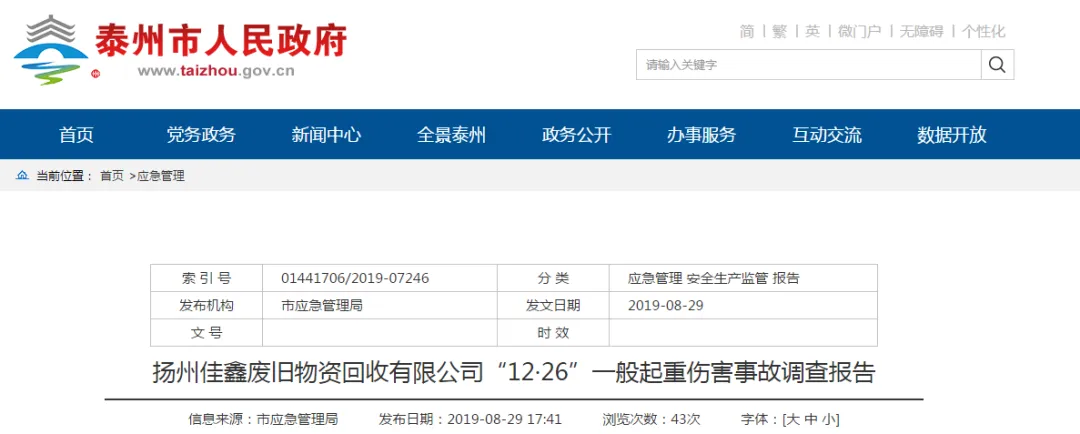The width and height of the screenshot is (1080, 434).
Task: Click the 发文日期 value 2019-08-29
Action: click(x=665, y=305)
